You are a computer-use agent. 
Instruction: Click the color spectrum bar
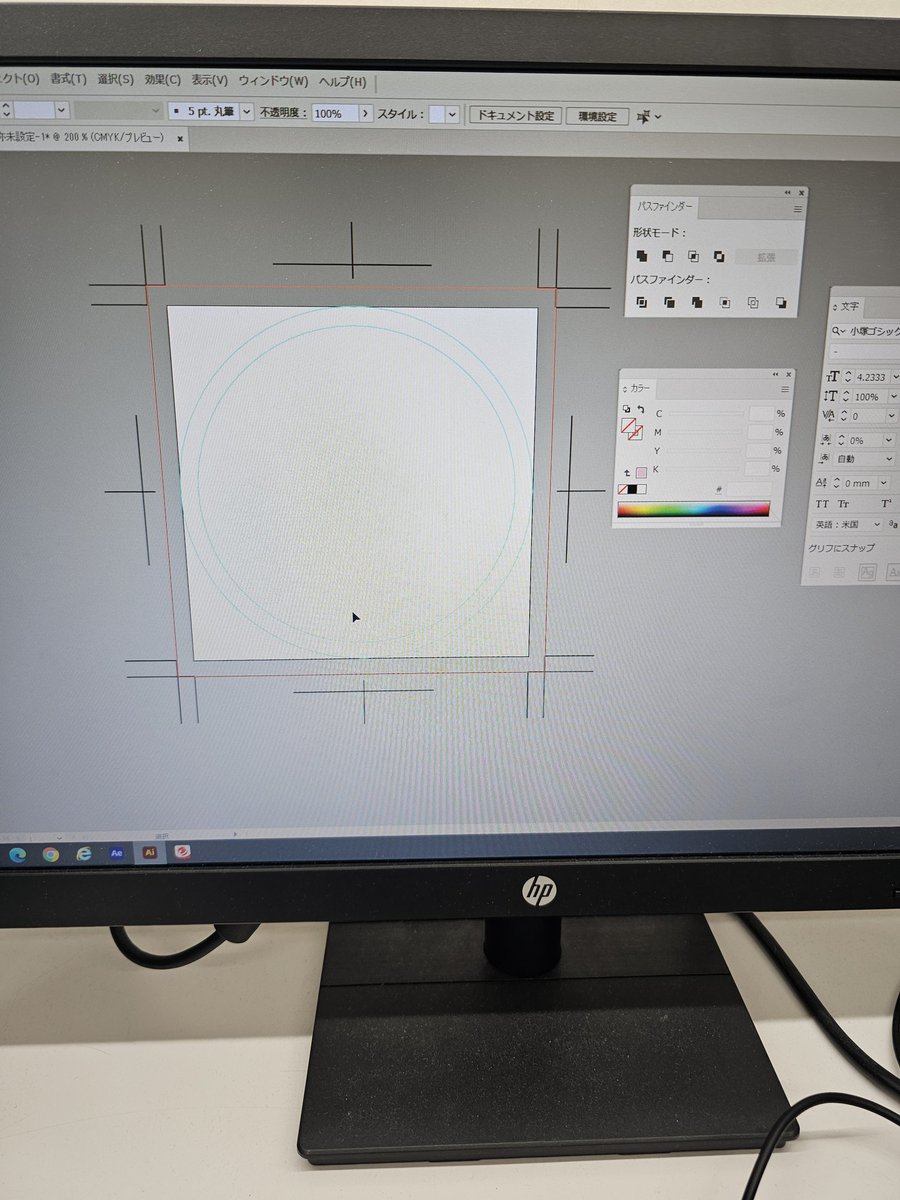click(x=693, y=509)
